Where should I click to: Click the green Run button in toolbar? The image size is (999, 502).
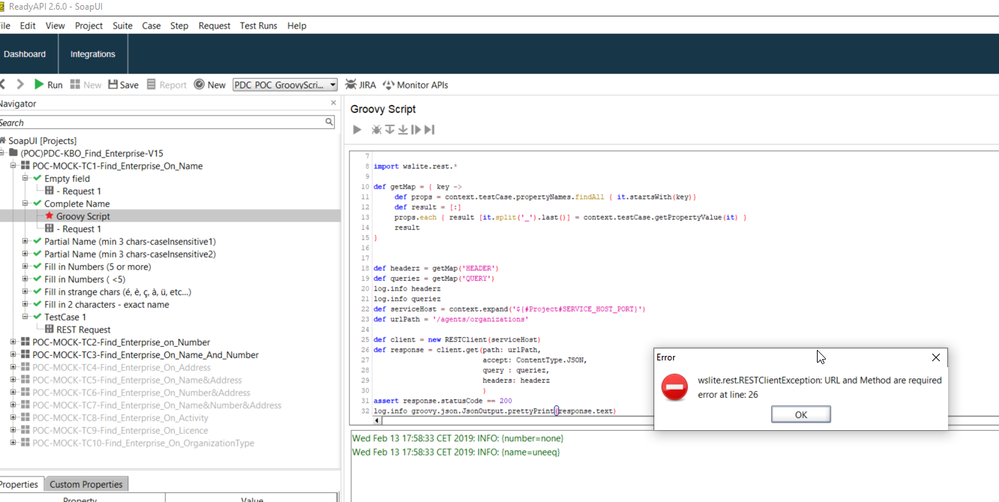47,85
